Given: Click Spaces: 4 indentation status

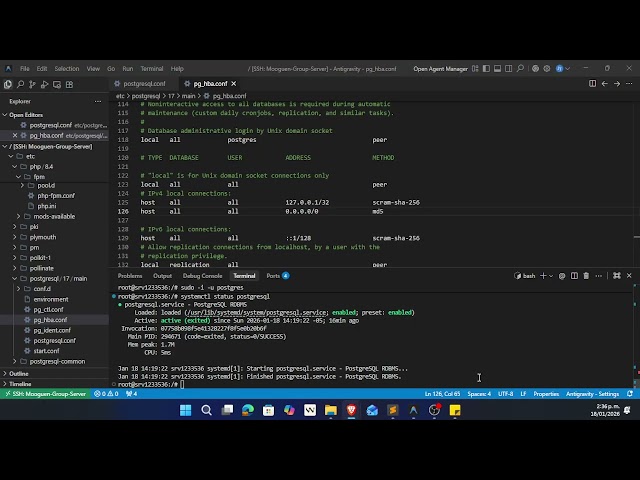Looking at the screenshot, I should click(479, 394).
